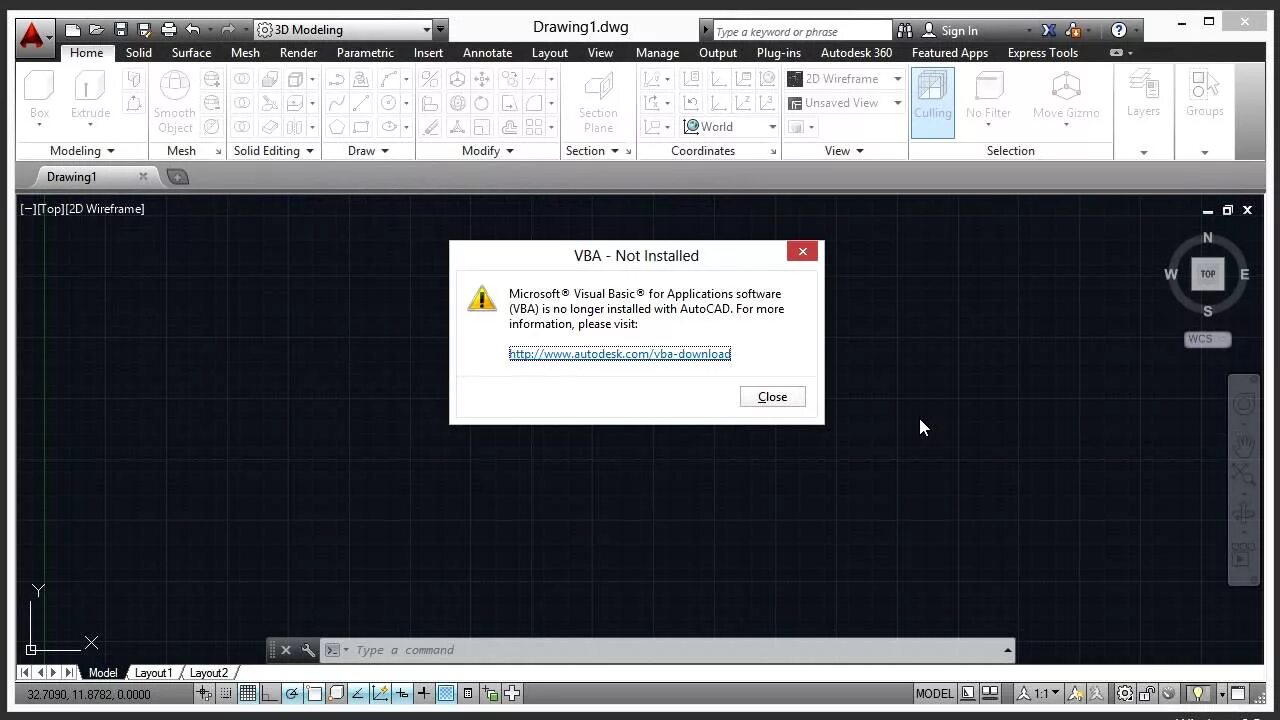Click the MODEL space button in status bar

(934, 693)
